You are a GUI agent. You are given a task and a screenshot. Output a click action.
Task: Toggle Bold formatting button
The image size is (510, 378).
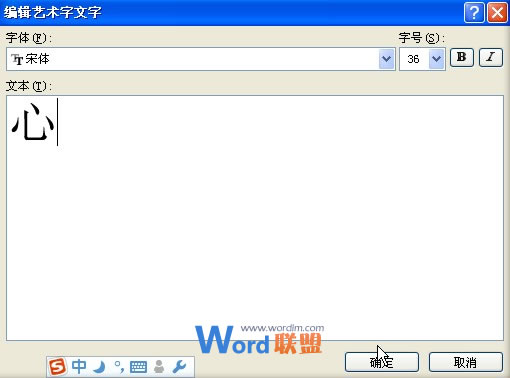point(462,58)
